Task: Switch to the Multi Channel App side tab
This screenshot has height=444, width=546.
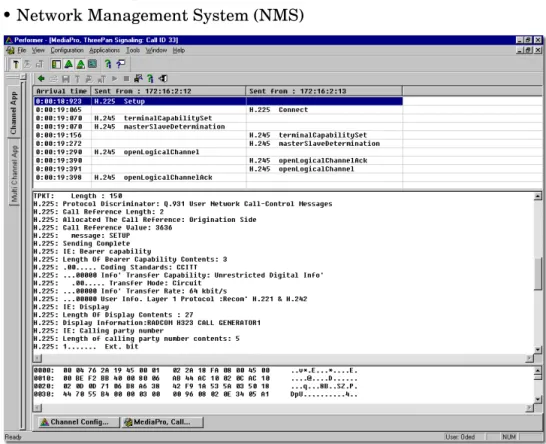Action: pos(14,173)
